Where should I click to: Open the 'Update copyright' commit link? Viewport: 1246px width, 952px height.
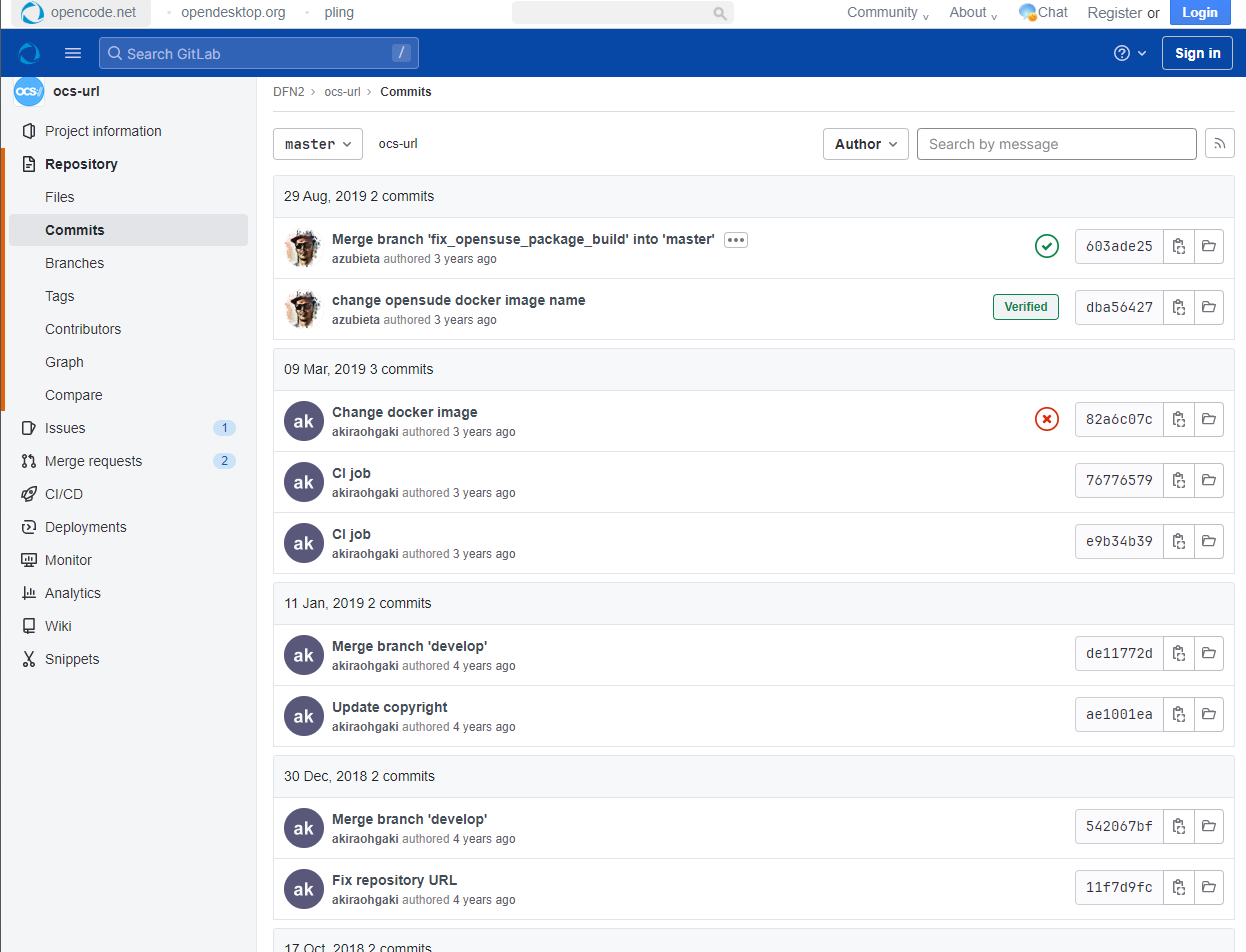coord(389,707)
